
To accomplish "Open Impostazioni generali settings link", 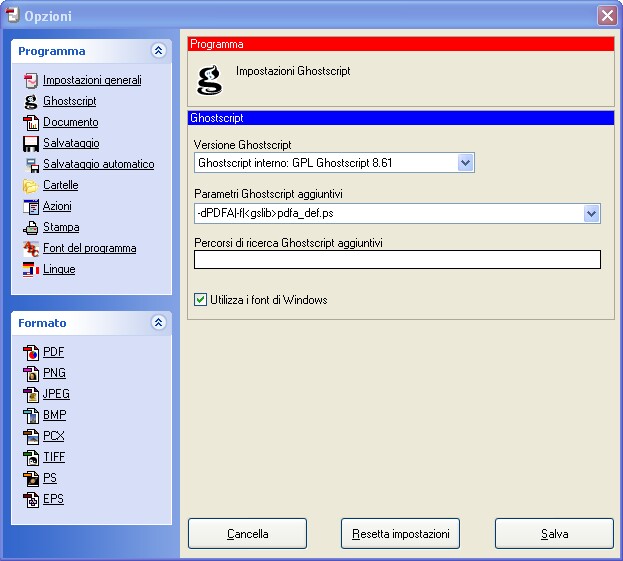I will (92, 80).
